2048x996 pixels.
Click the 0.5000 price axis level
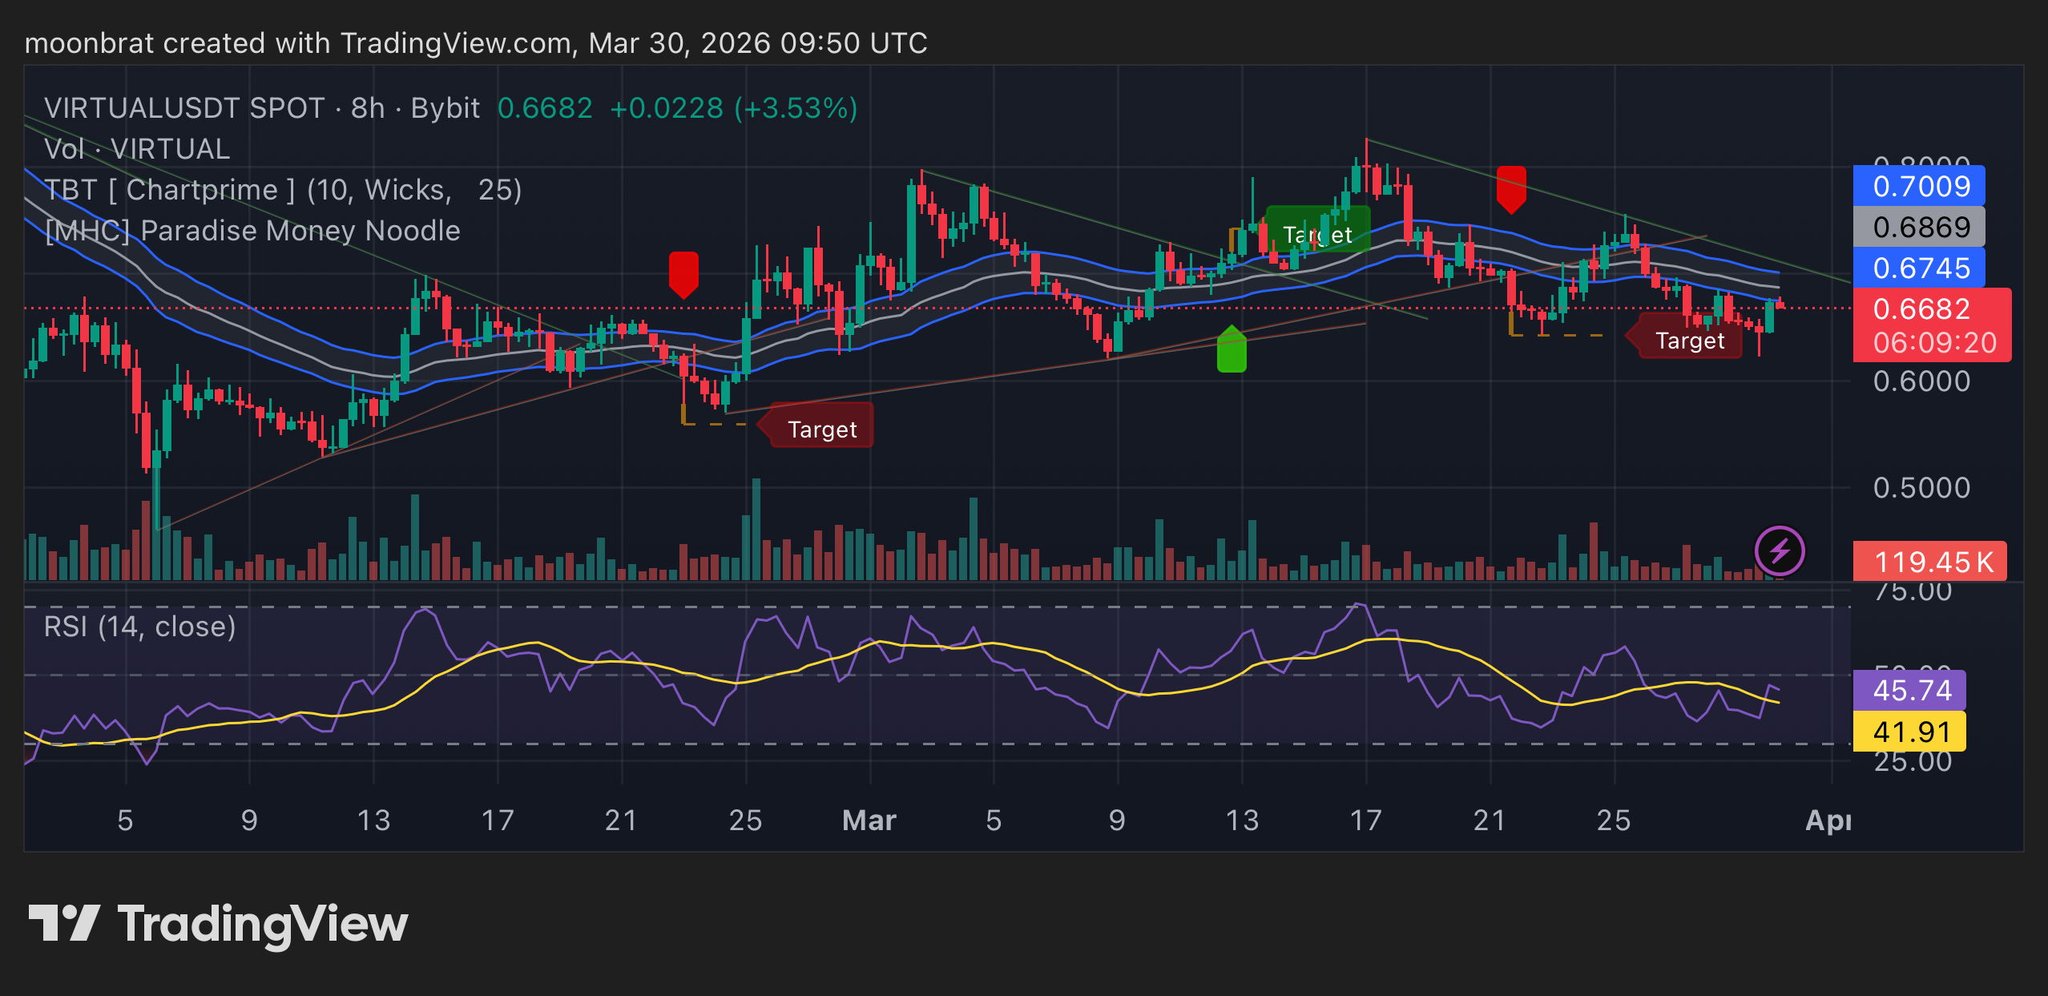tap(1921, 488)
